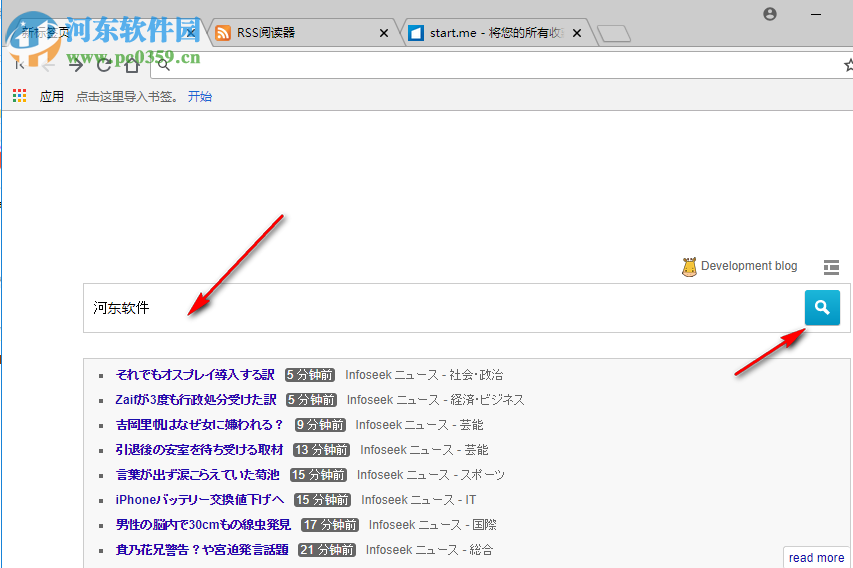853x568 pixels.
Task: Click the 13 分钟前 time badge
Action: 322,450
